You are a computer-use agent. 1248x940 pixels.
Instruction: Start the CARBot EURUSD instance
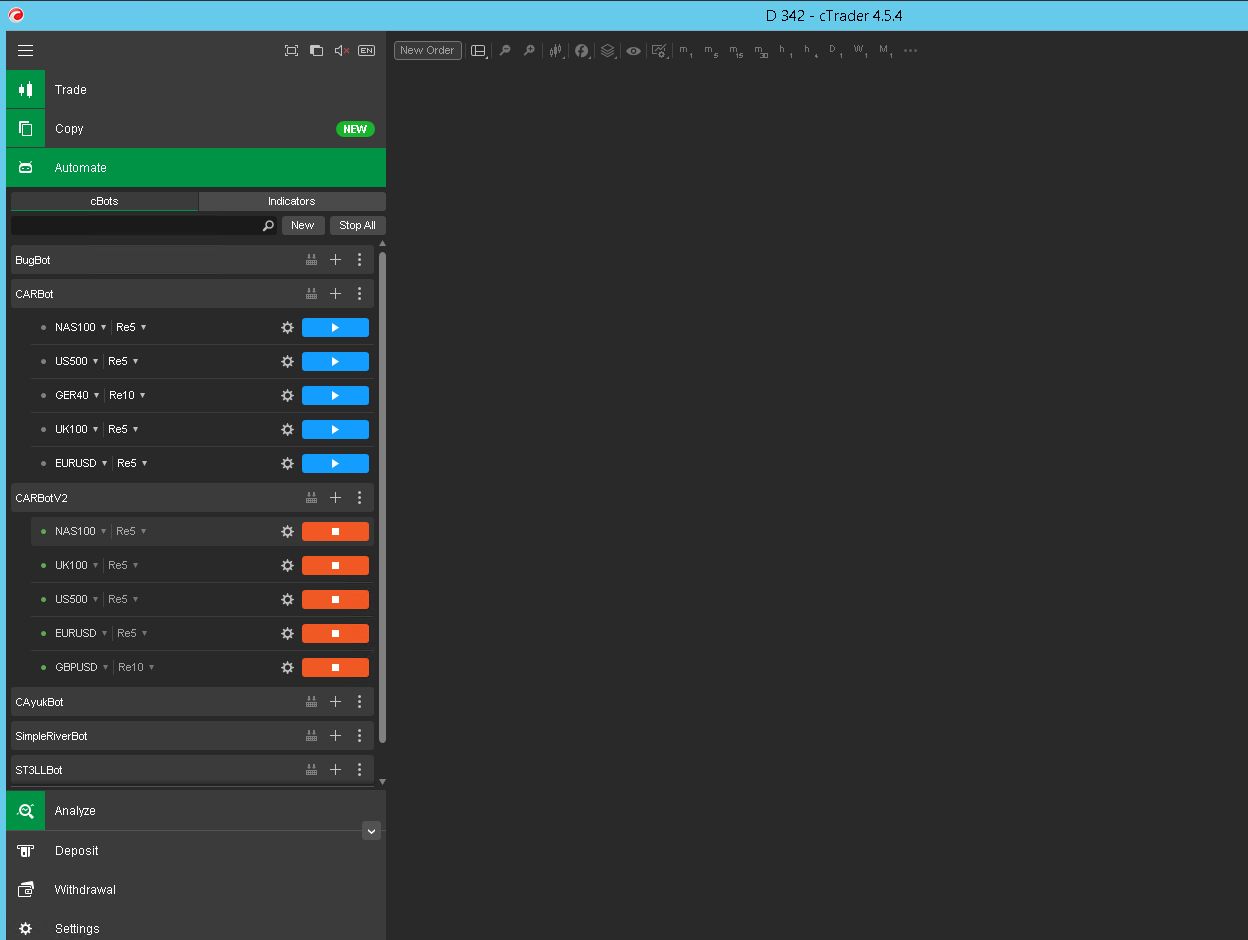coord(335,464)
